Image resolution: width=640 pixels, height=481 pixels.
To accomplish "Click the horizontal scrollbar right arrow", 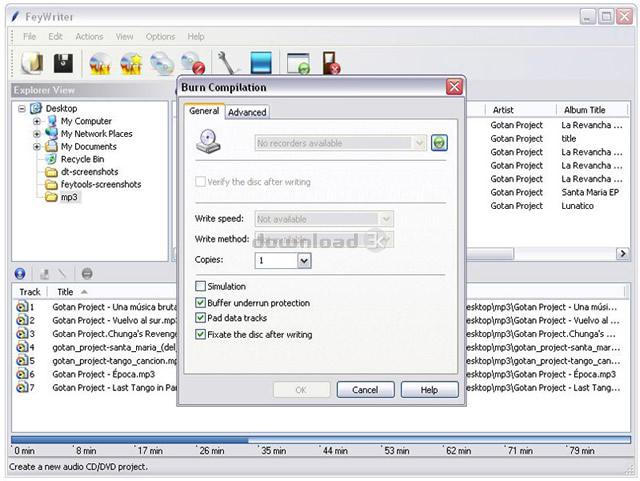I will click(623, 254).
